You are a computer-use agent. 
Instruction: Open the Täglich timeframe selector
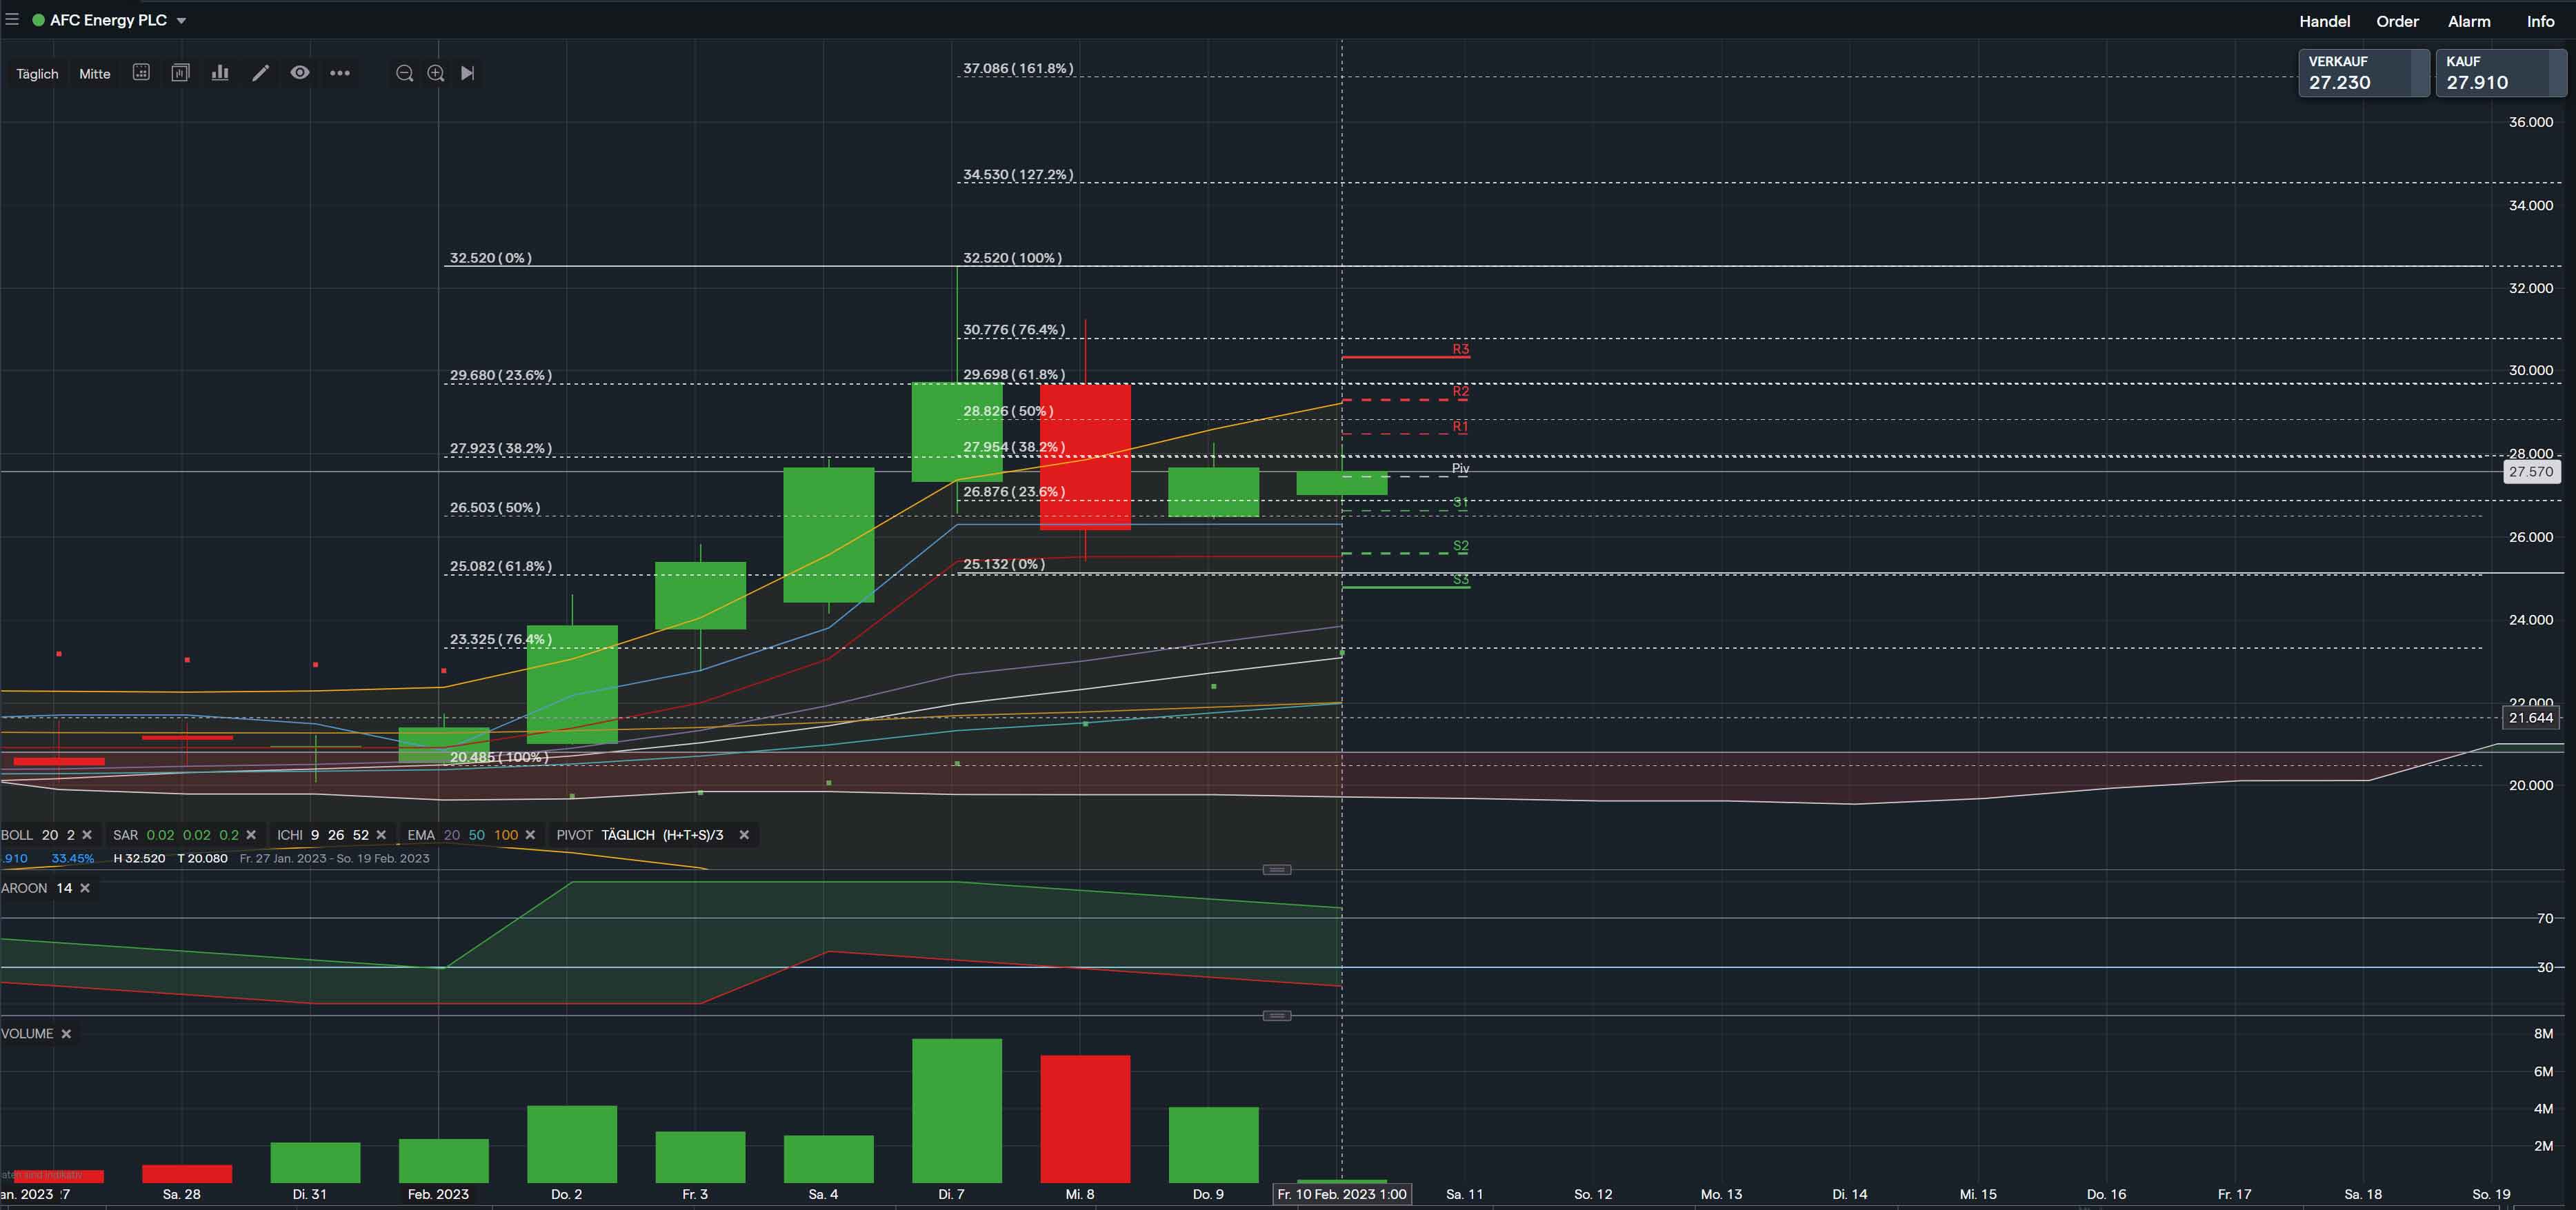click(36, 73)
